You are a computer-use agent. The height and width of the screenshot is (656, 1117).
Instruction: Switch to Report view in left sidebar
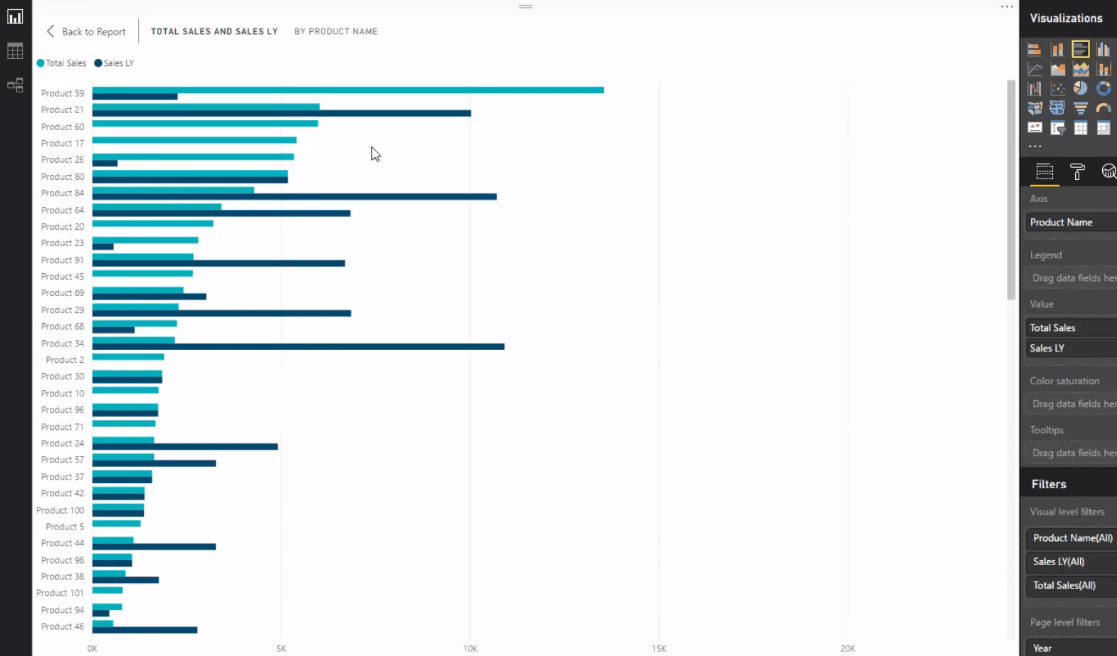[15, 17]
